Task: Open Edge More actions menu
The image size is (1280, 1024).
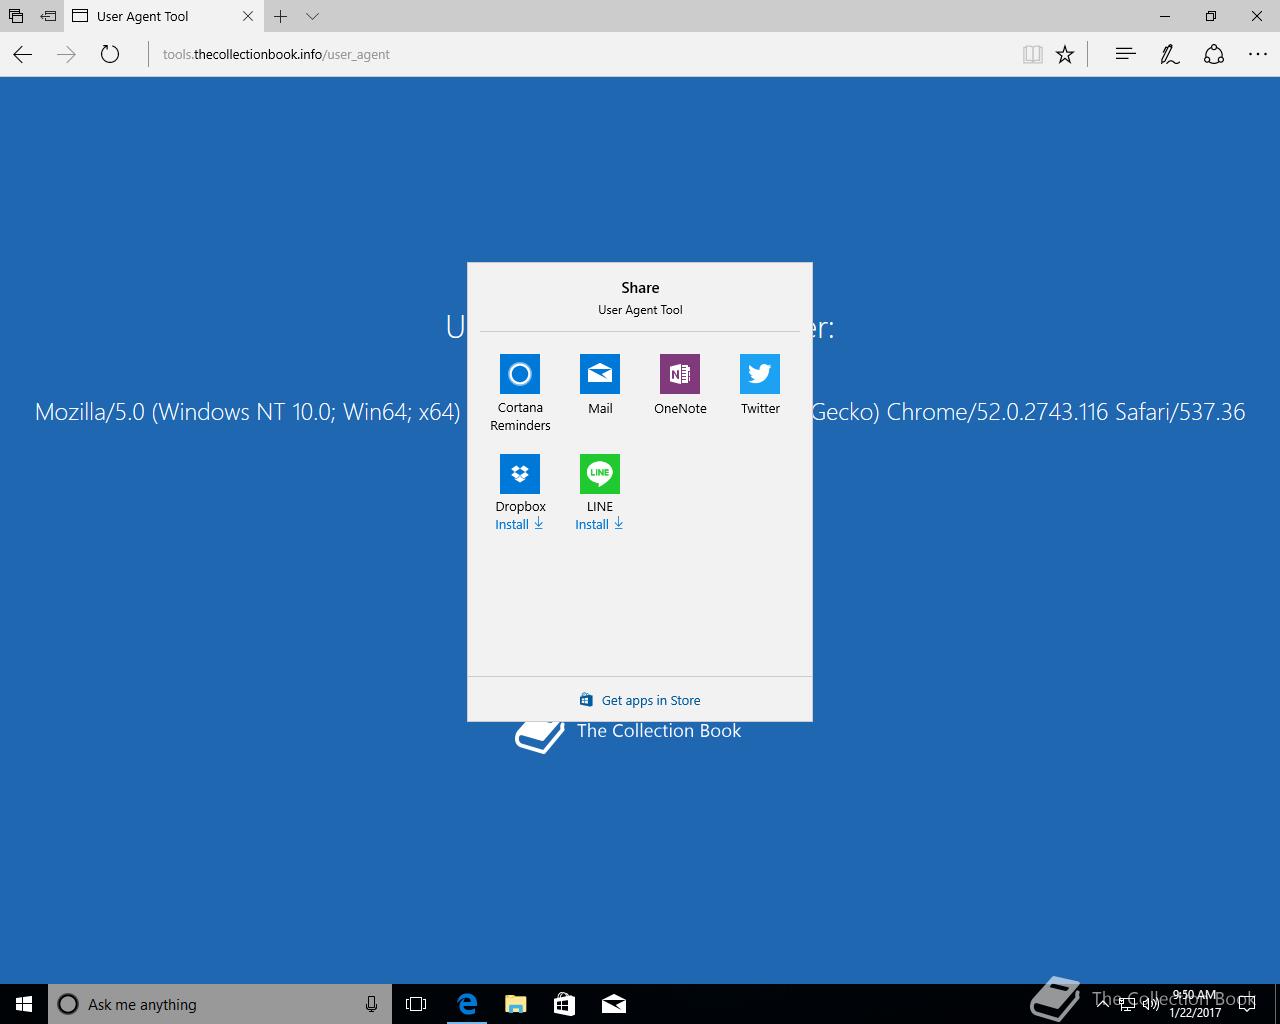Action: pos(1258,54)
